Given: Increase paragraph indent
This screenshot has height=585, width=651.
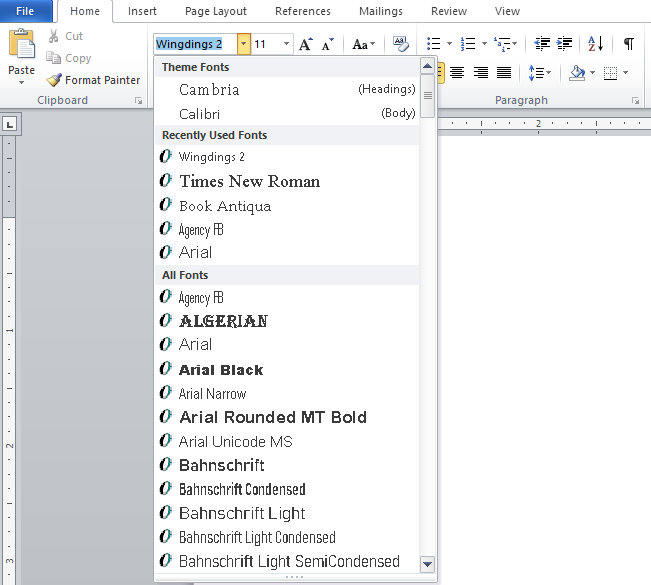Looking at the screenshot, I should point(564,44).
